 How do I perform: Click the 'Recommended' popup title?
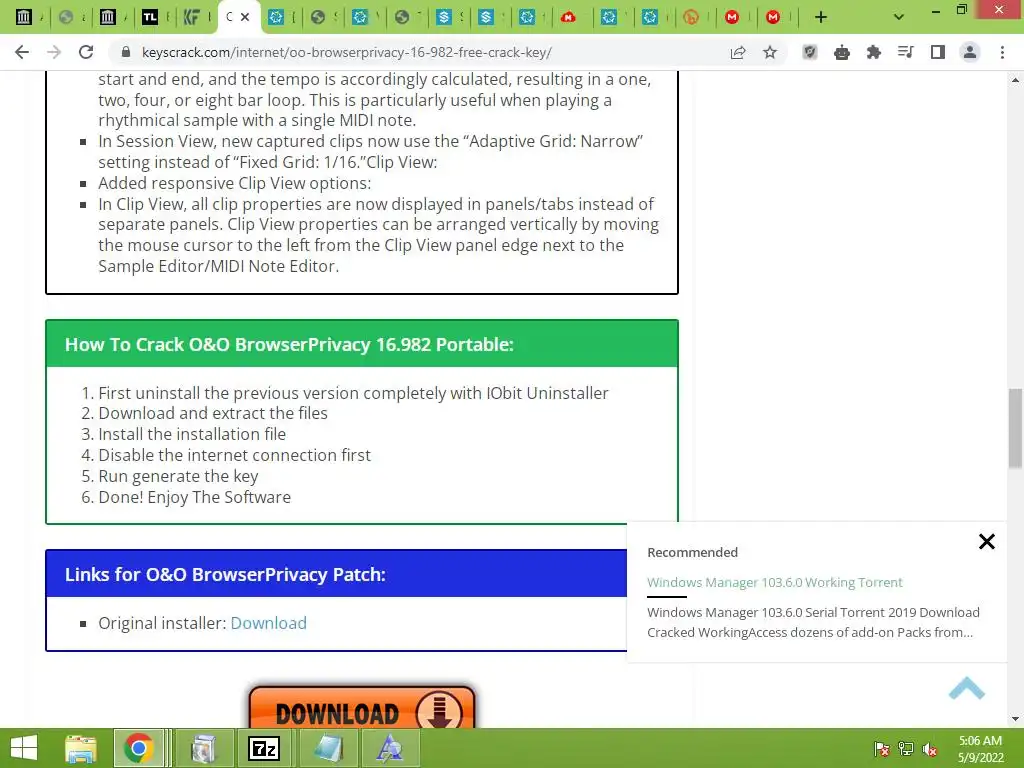(x=692, y=552)
